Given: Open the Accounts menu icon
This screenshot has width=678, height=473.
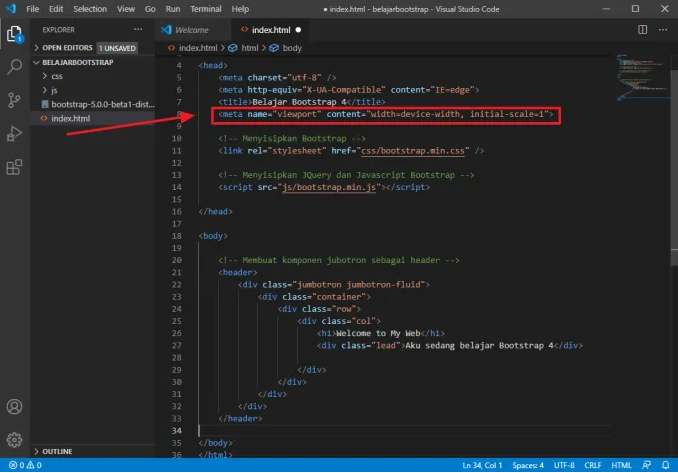Looking at the screenshot, I should pyautogui.click(x=14, y=407).
